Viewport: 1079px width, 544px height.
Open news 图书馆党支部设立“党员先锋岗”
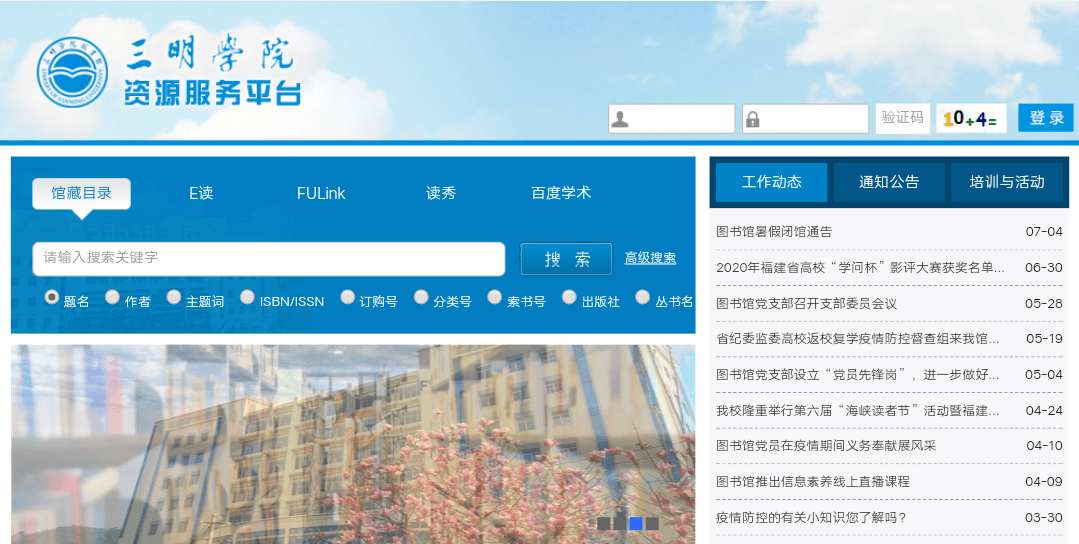(x=857, y=374)
